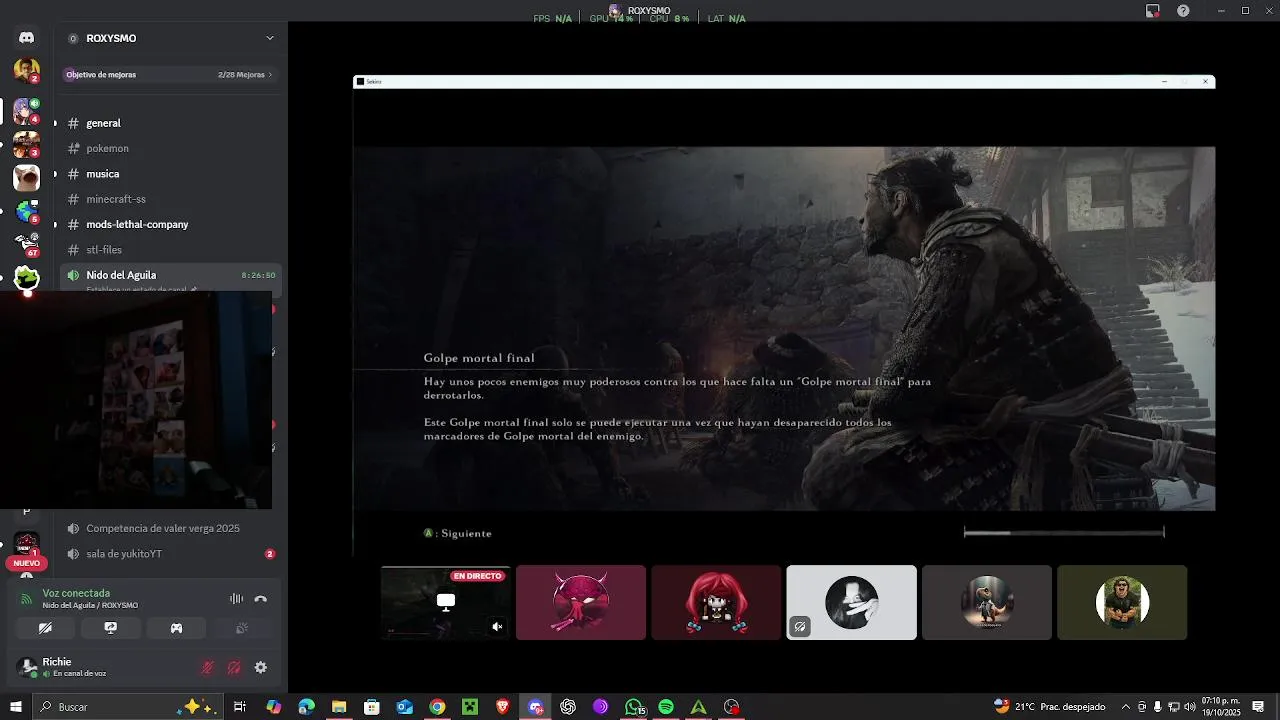Select the white participant tile with muted camera

[x=851, y=602]
